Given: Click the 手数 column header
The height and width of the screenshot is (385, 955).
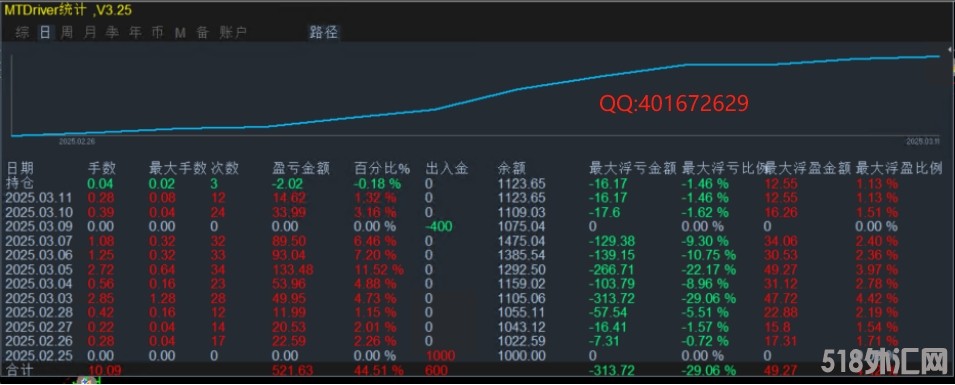Looking at the screenshot, I should (x=102, y=169).
